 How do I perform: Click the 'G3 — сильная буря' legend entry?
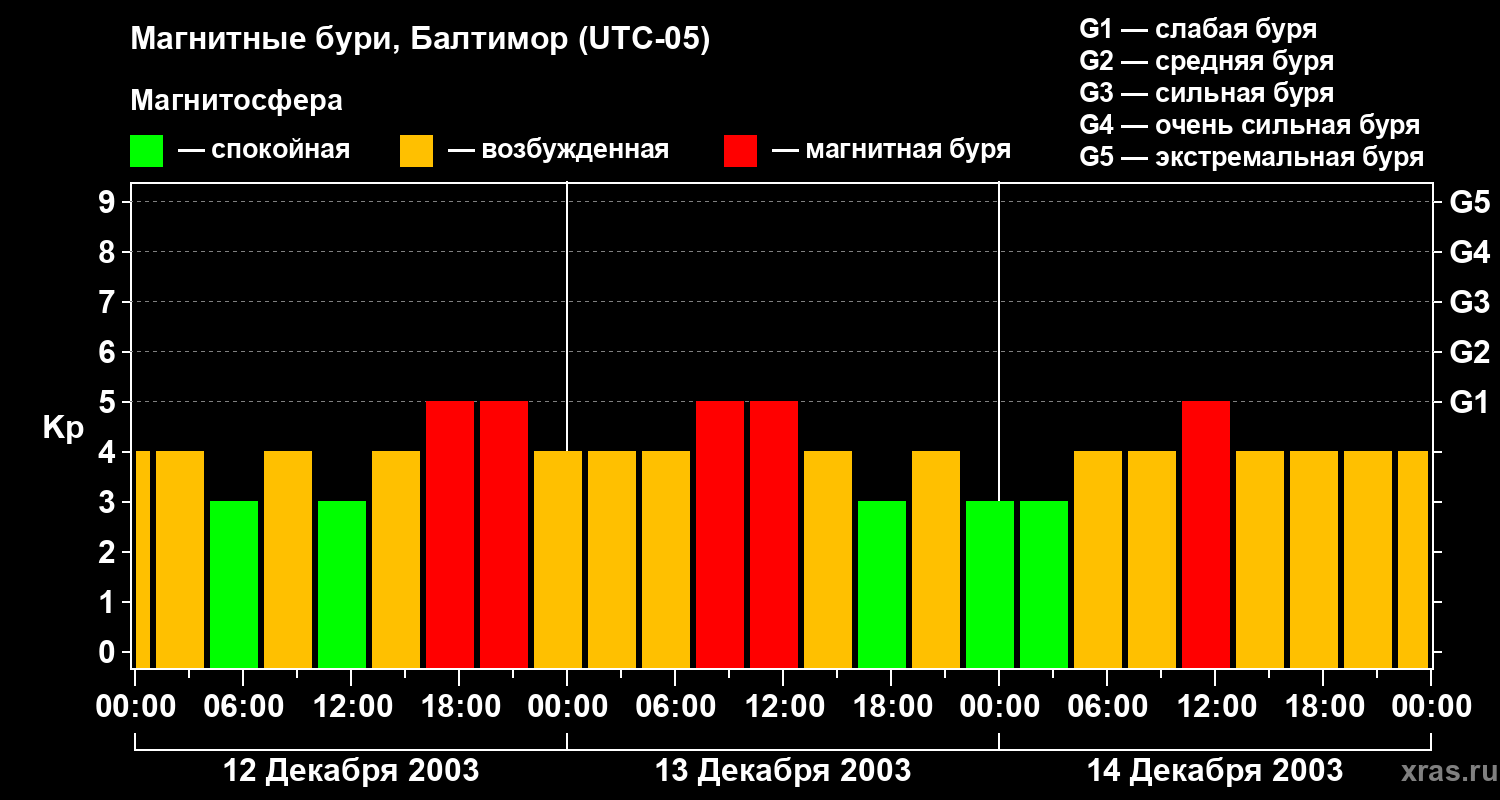[1206, 93]
